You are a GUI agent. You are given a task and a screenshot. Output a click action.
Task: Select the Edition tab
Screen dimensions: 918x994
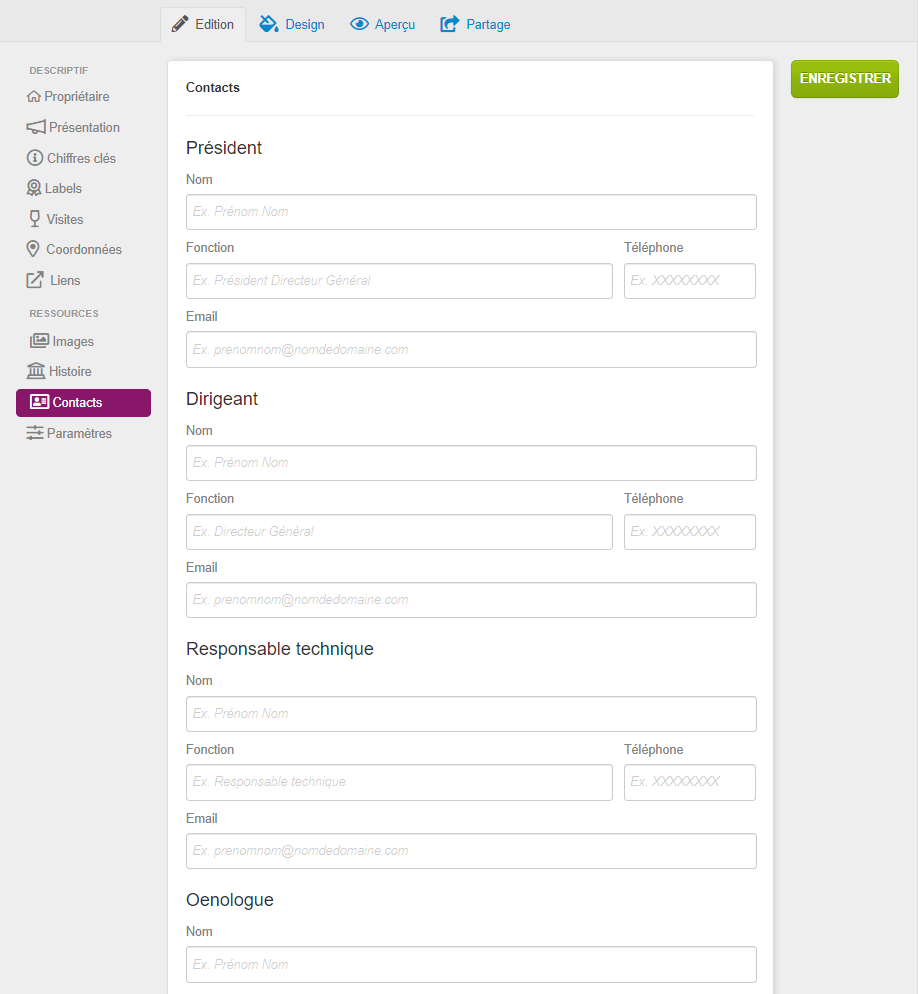pyautogui.click(x=203, y=24)
